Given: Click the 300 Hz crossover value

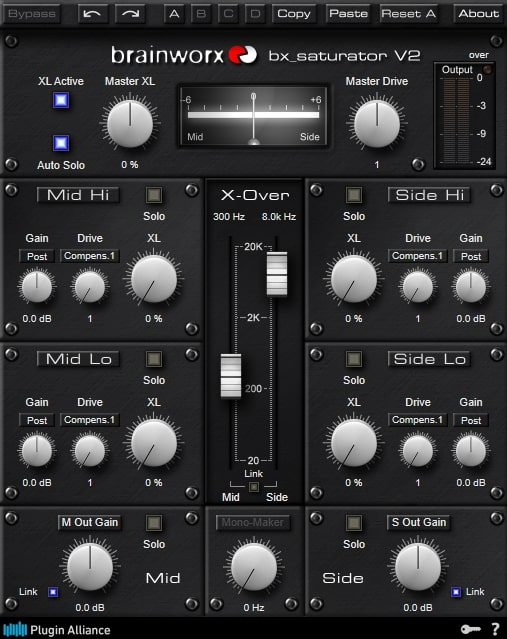Looking at the screenshot, I should [x=229, y=217].
